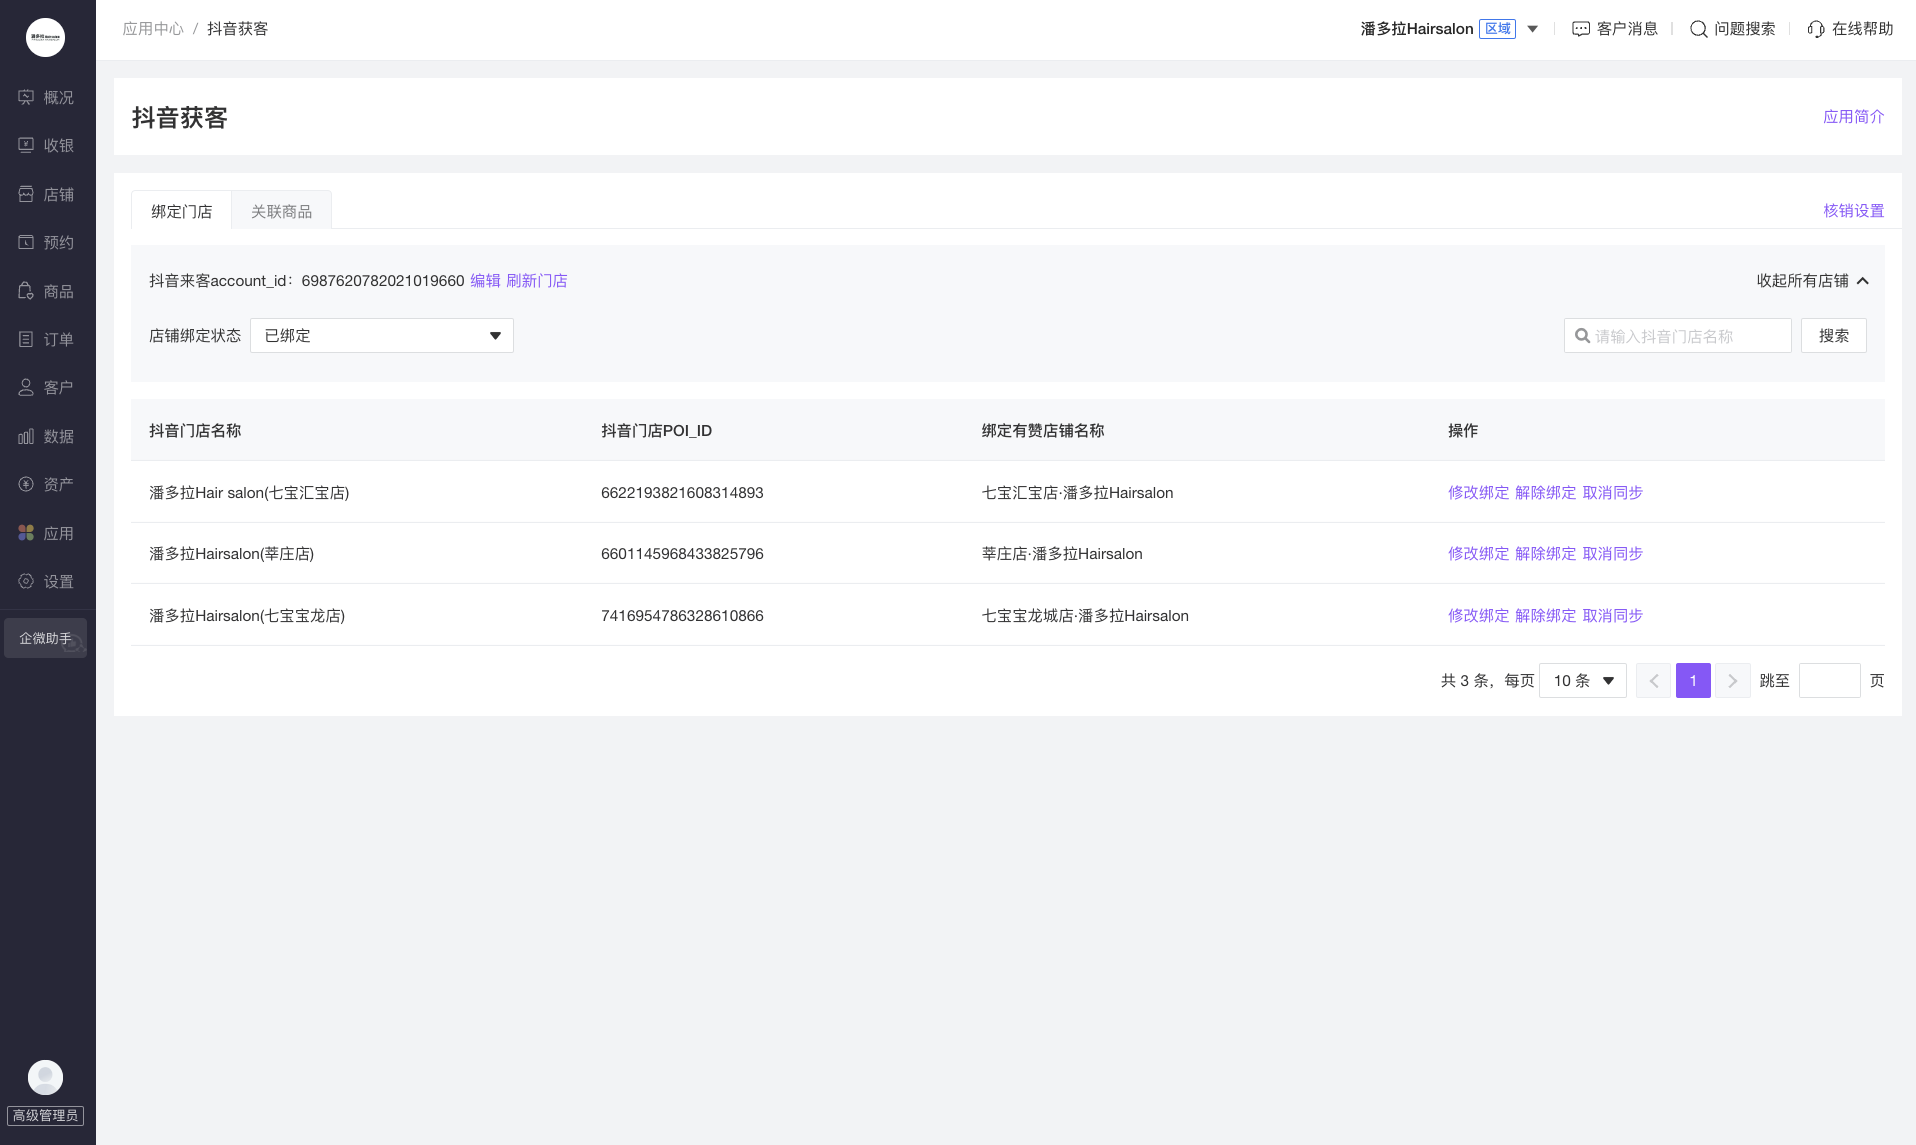
Task: Click 编辑 next to the account_id
Action: click(485, 281)
